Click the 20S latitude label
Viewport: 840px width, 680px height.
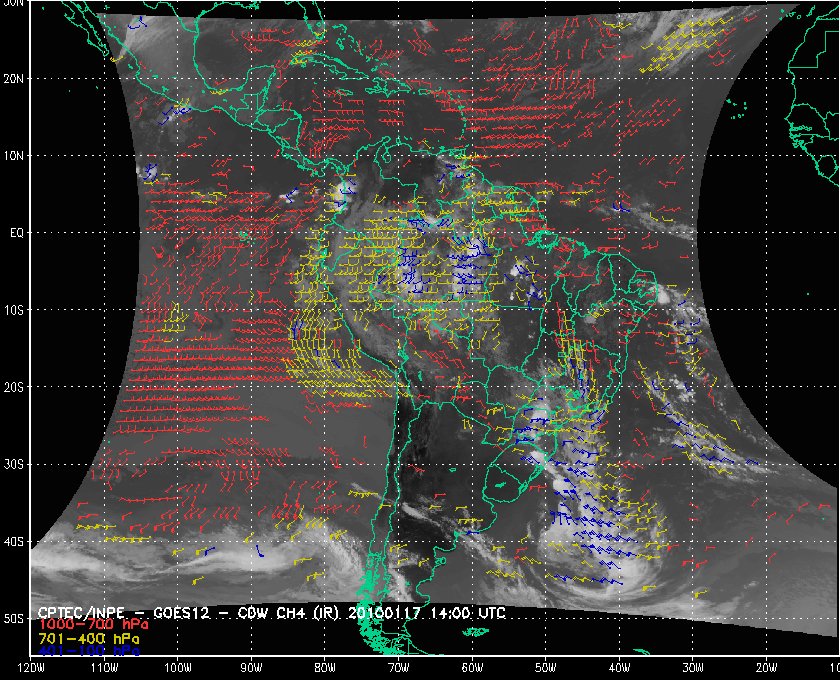[13, 387]
